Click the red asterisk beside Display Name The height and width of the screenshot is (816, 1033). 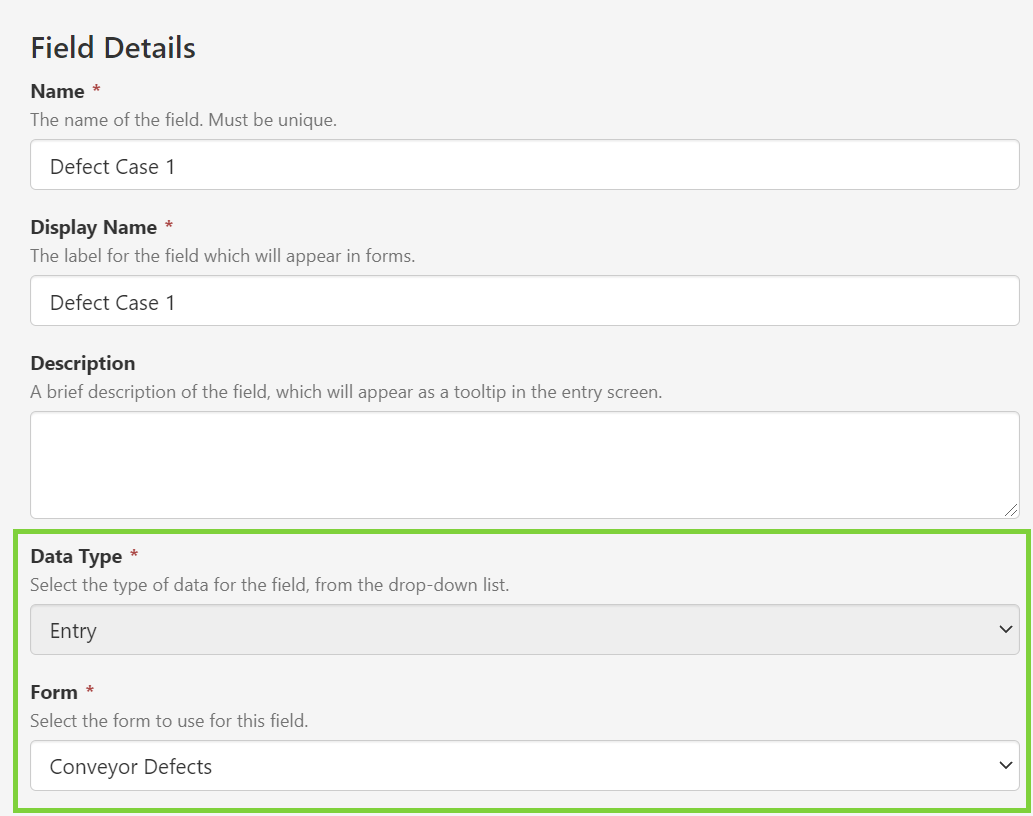[x=169, y=227]
